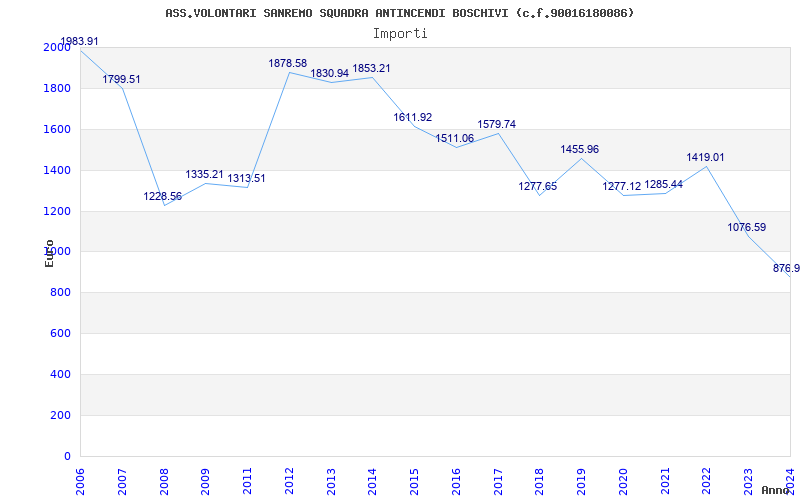This screenshot has width=800, height=500.
Task: Click the 1455.96 value label
Action: tap(580, 149)
